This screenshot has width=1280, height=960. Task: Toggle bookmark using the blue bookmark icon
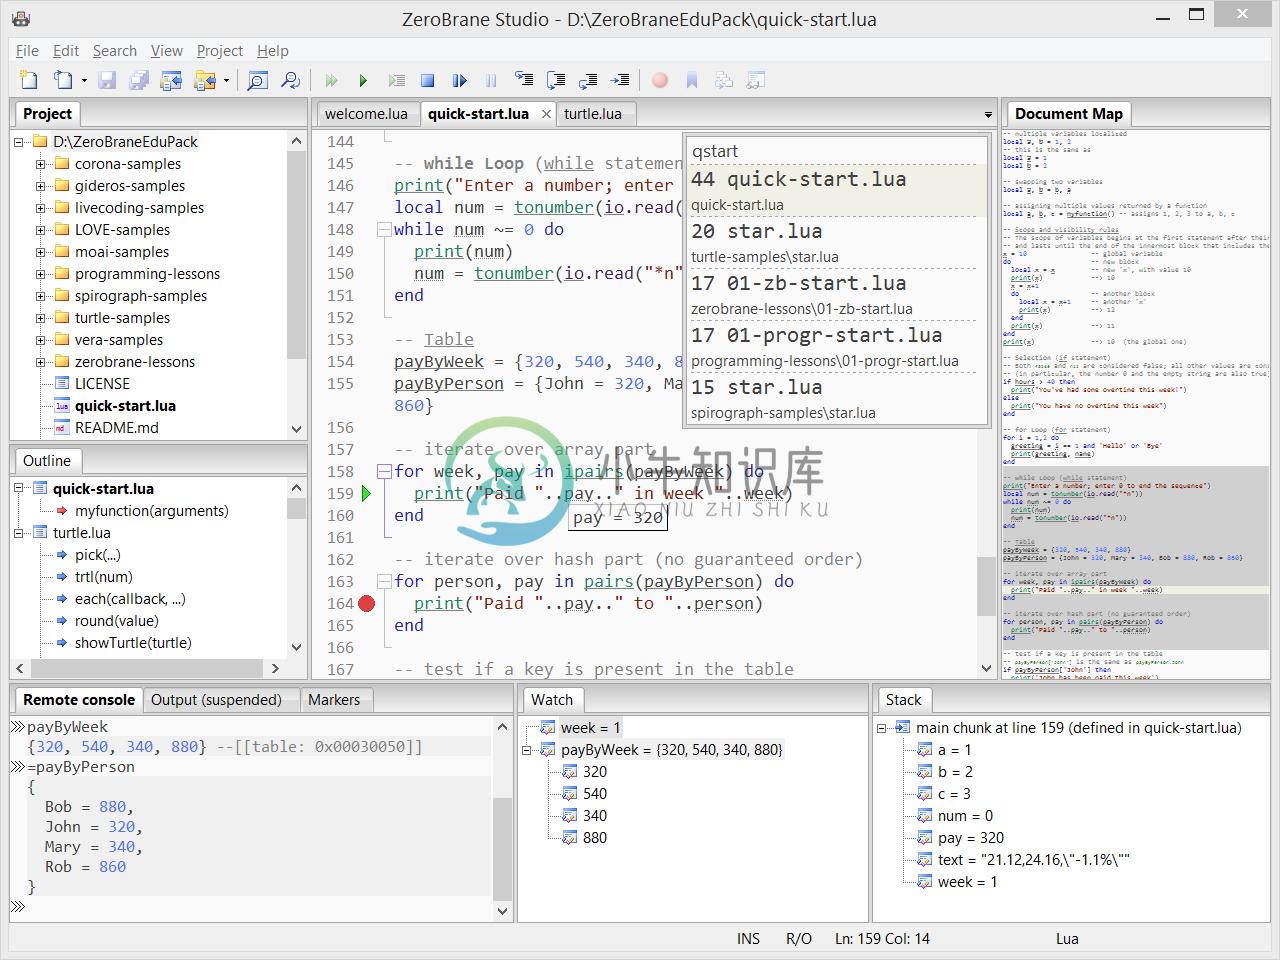coord(691,80)
